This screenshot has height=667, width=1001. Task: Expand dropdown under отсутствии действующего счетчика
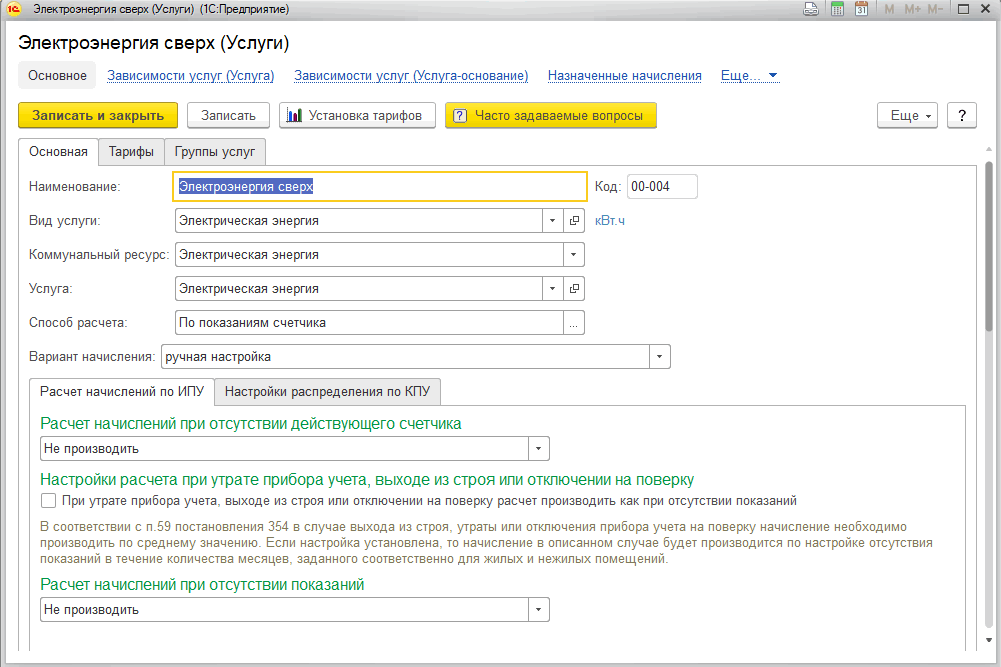click(x=539, y=449)
